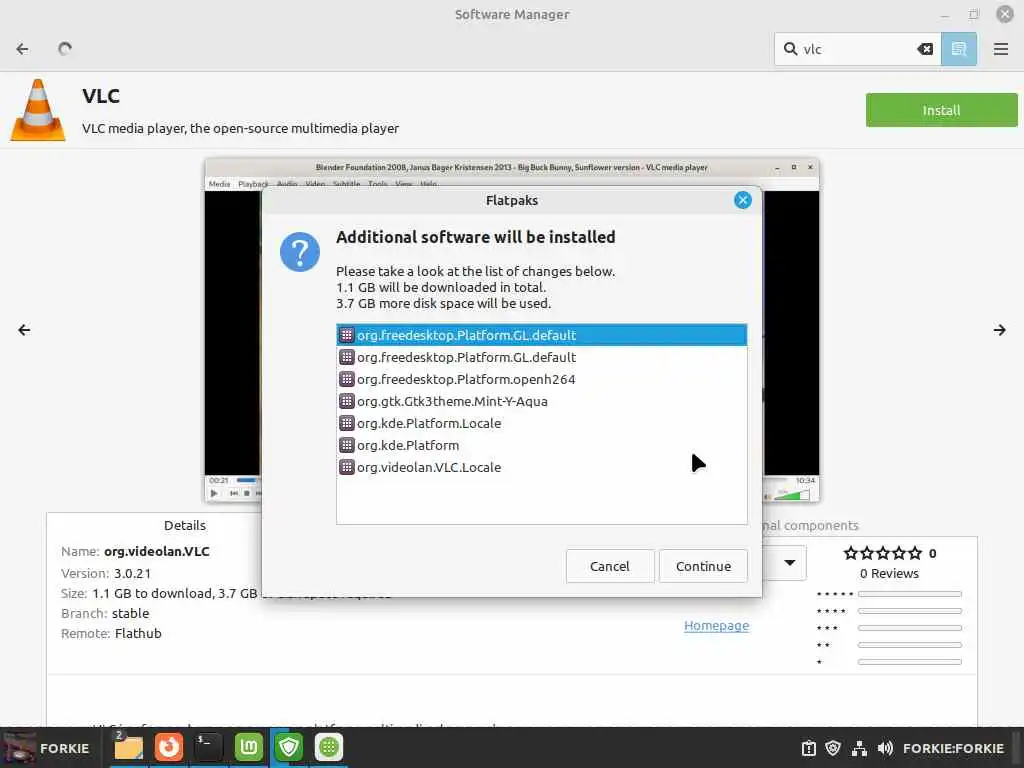Screen dimensions: 1024x768
Task: Click the Software Manager taskbar icon
Action: click(x=328, y=747)
